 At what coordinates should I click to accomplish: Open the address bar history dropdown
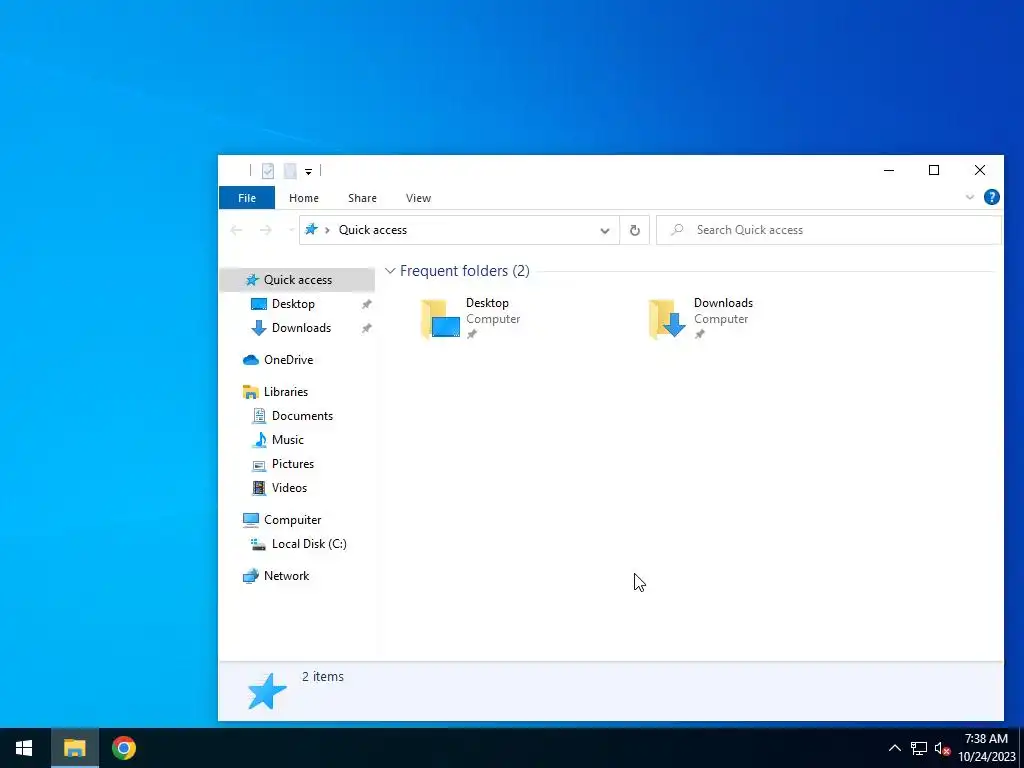coord(605,231)
